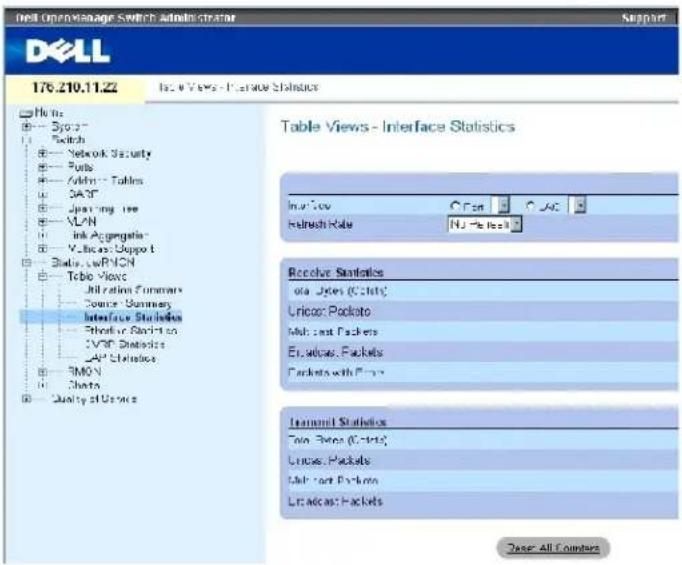
Task: Expand the Link Aggregation node
Action: pos(42,235)
